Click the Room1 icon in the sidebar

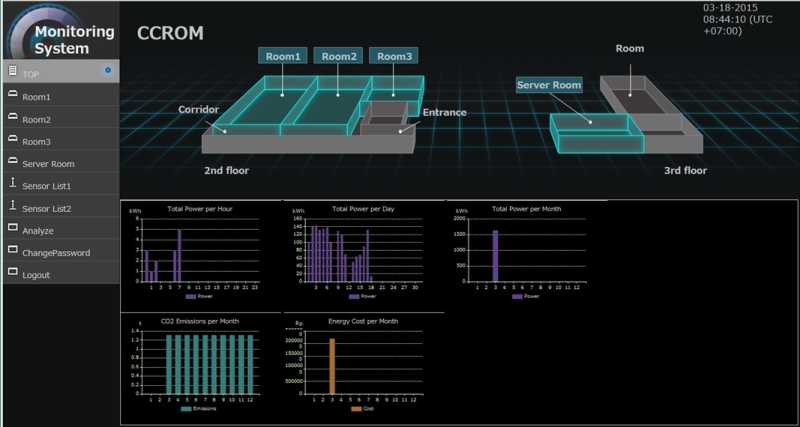[12, 94]
